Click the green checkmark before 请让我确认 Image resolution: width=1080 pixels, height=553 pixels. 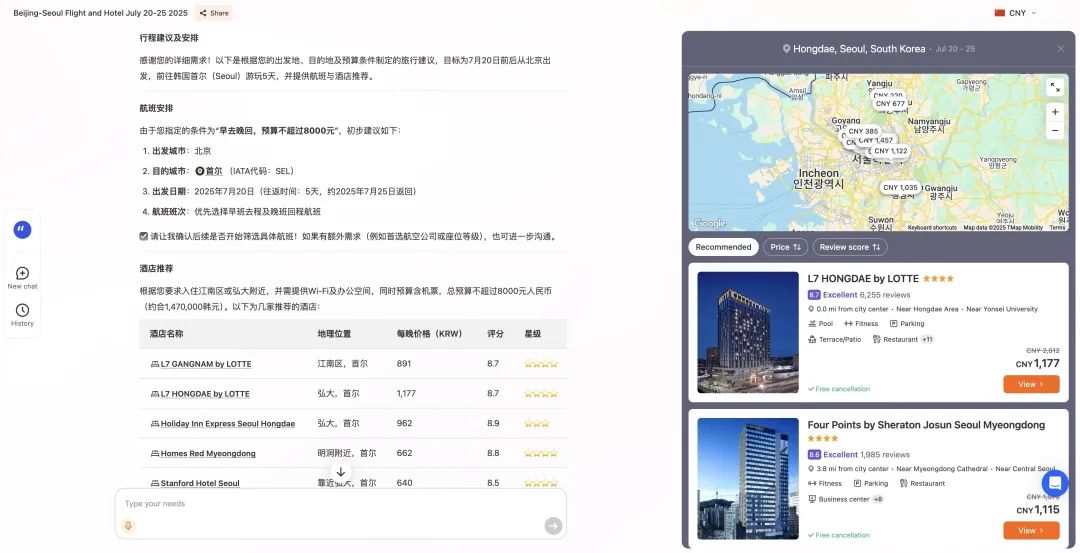(143, 236)
